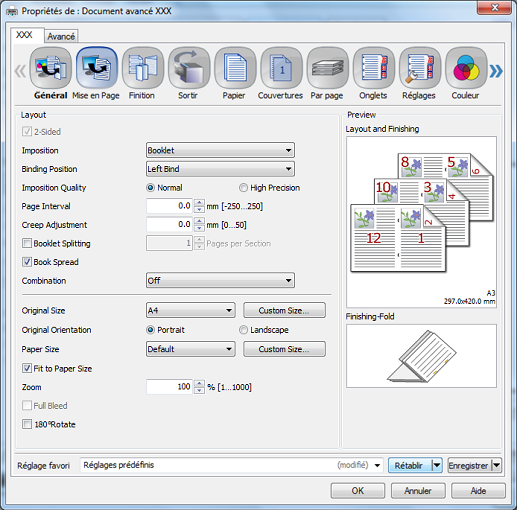Open the Binding Position dropdown

point(220,169)
